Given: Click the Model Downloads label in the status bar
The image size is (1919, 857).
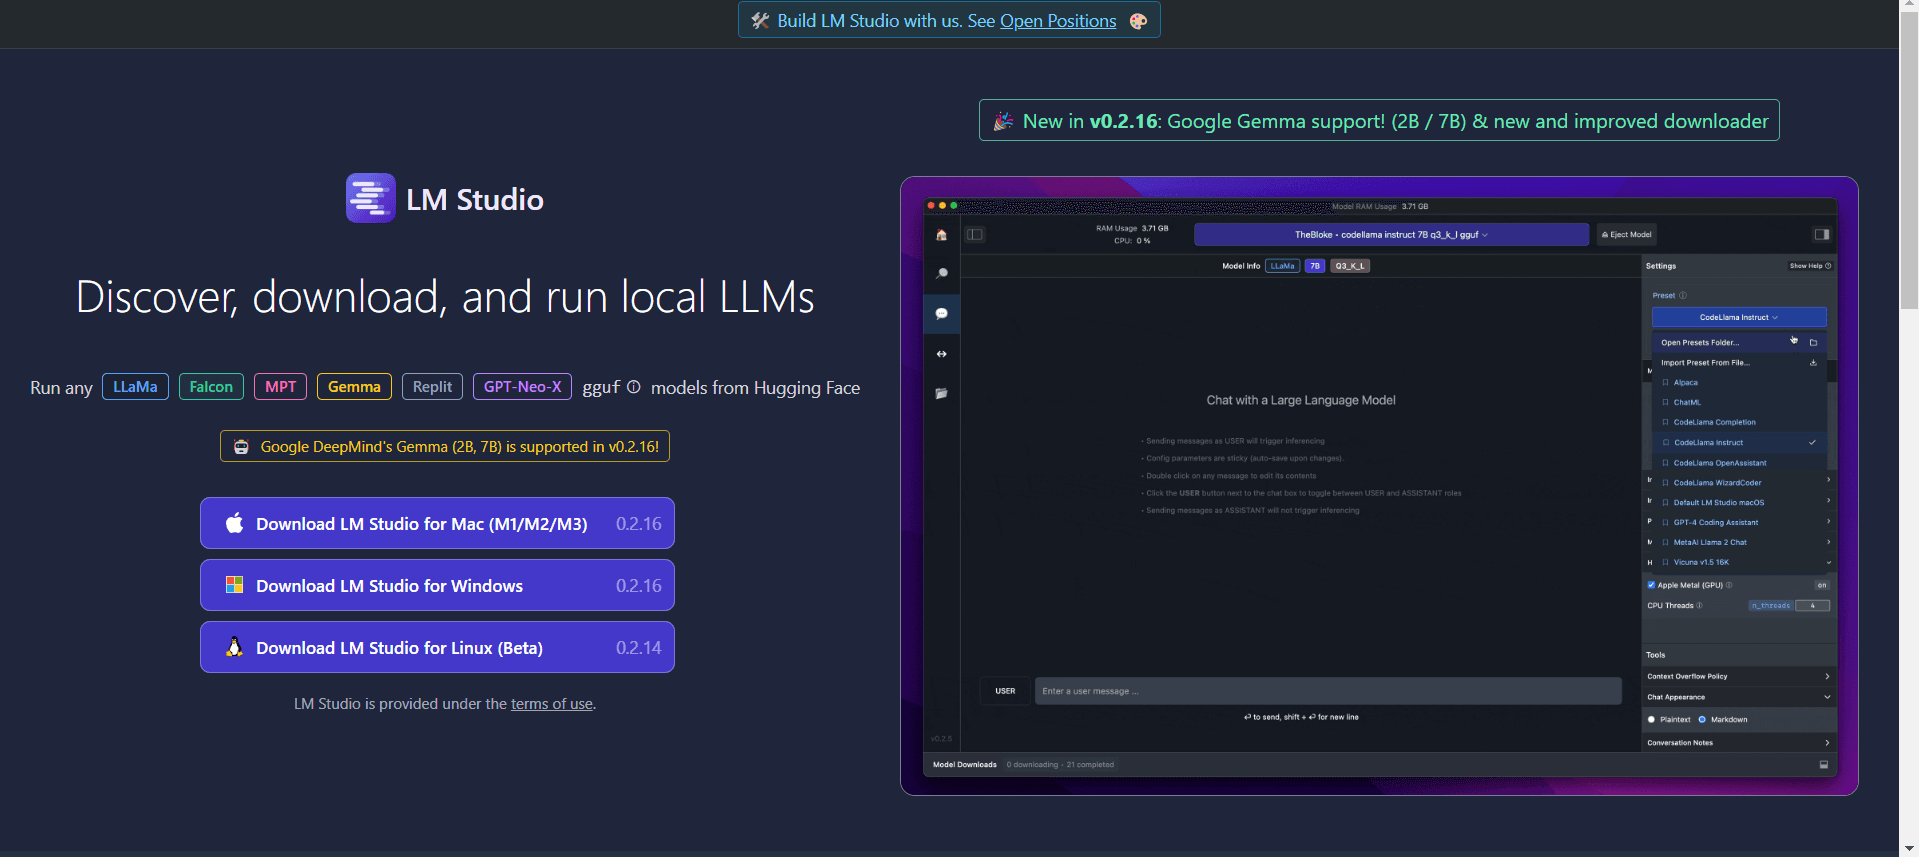Looking at the screenshot, I should pos(965,765).
